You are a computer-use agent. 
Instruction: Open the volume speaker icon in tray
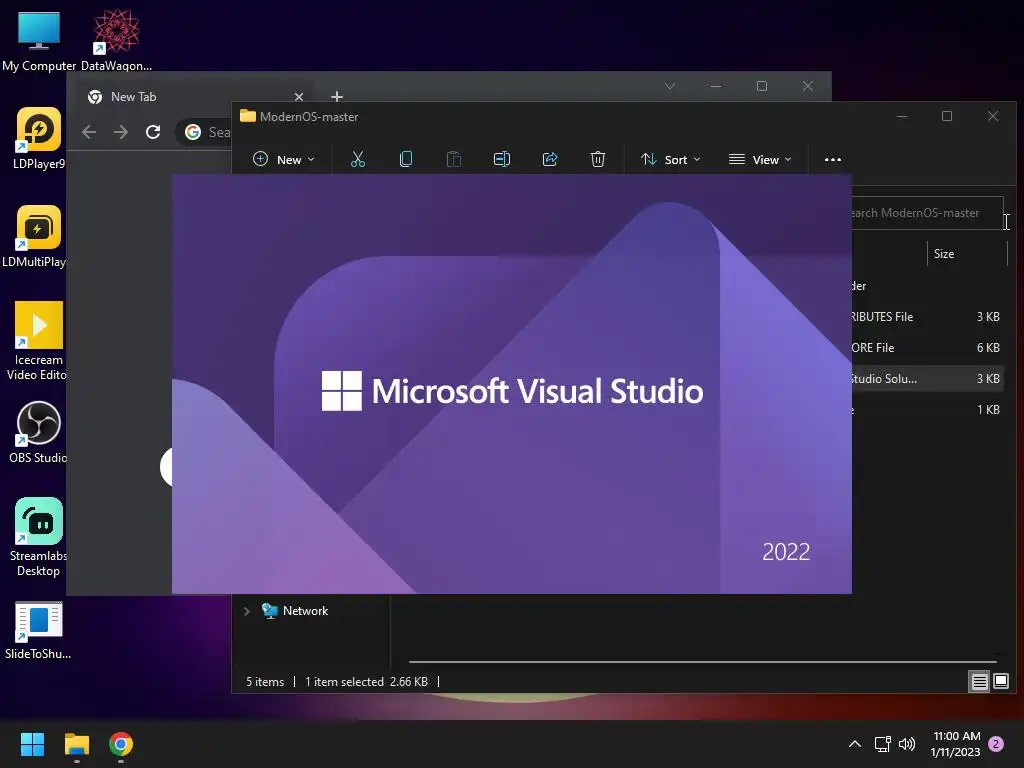click(907, 744)
